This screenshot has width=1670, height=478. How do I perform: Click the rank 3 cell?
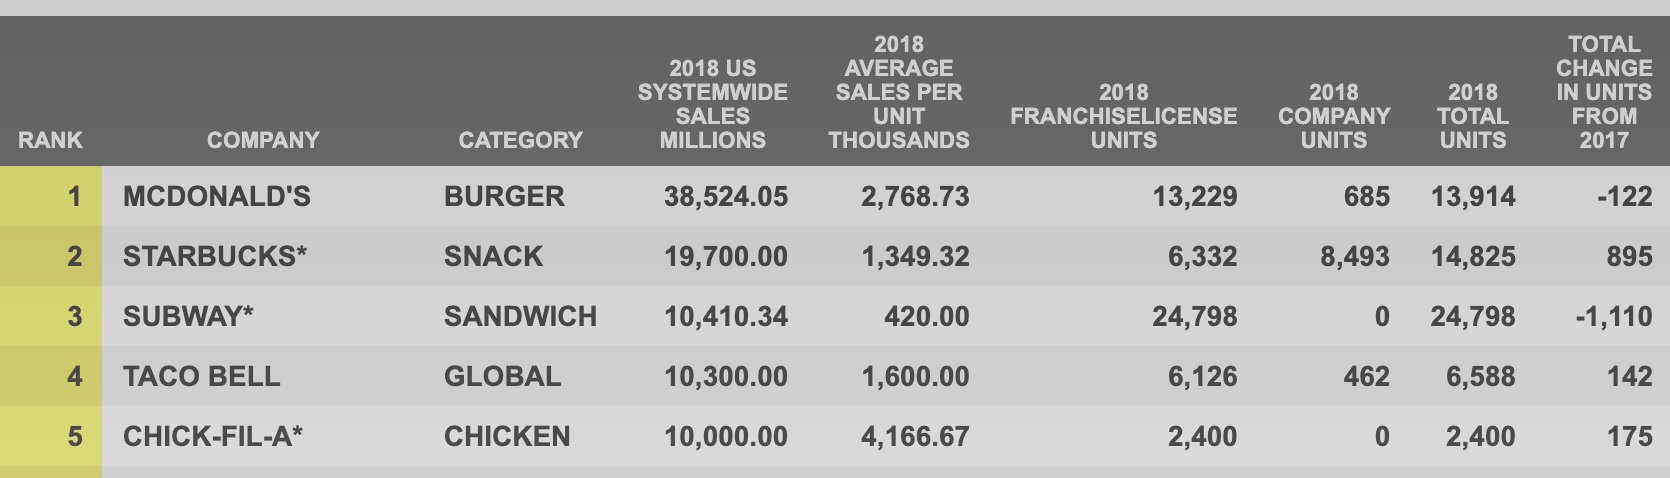click(x=74, y=317)
